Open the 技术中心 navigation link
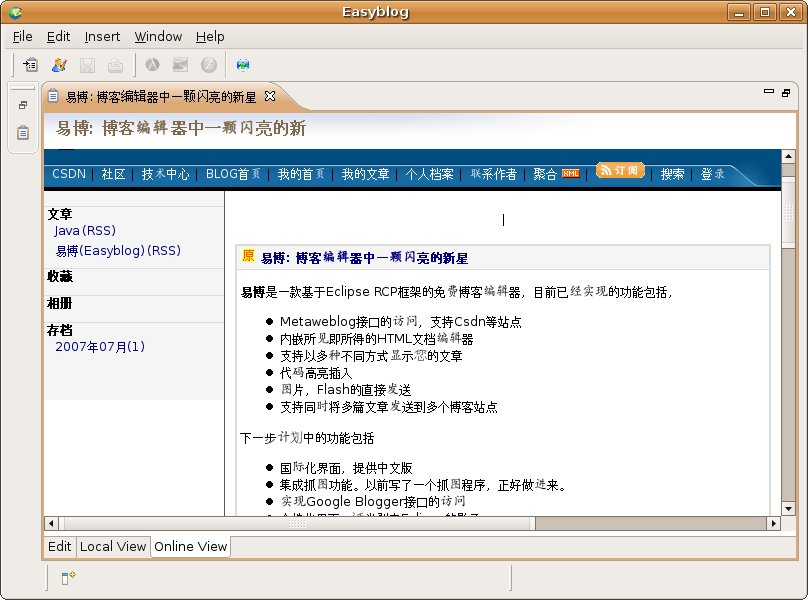This screenshot has width=808, height=600. tap(165, 174)
